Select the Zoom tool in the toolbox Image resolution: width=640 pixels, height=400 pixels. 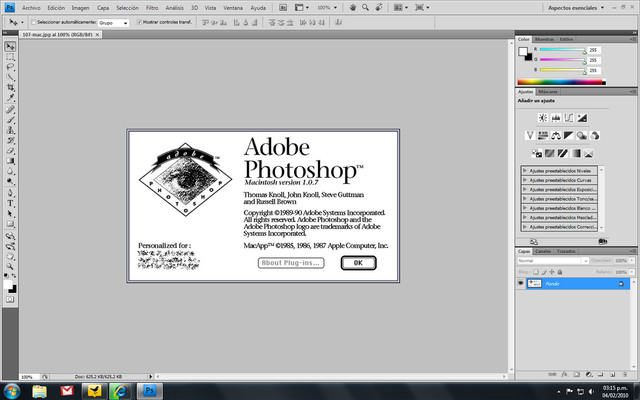coord(10,267)
